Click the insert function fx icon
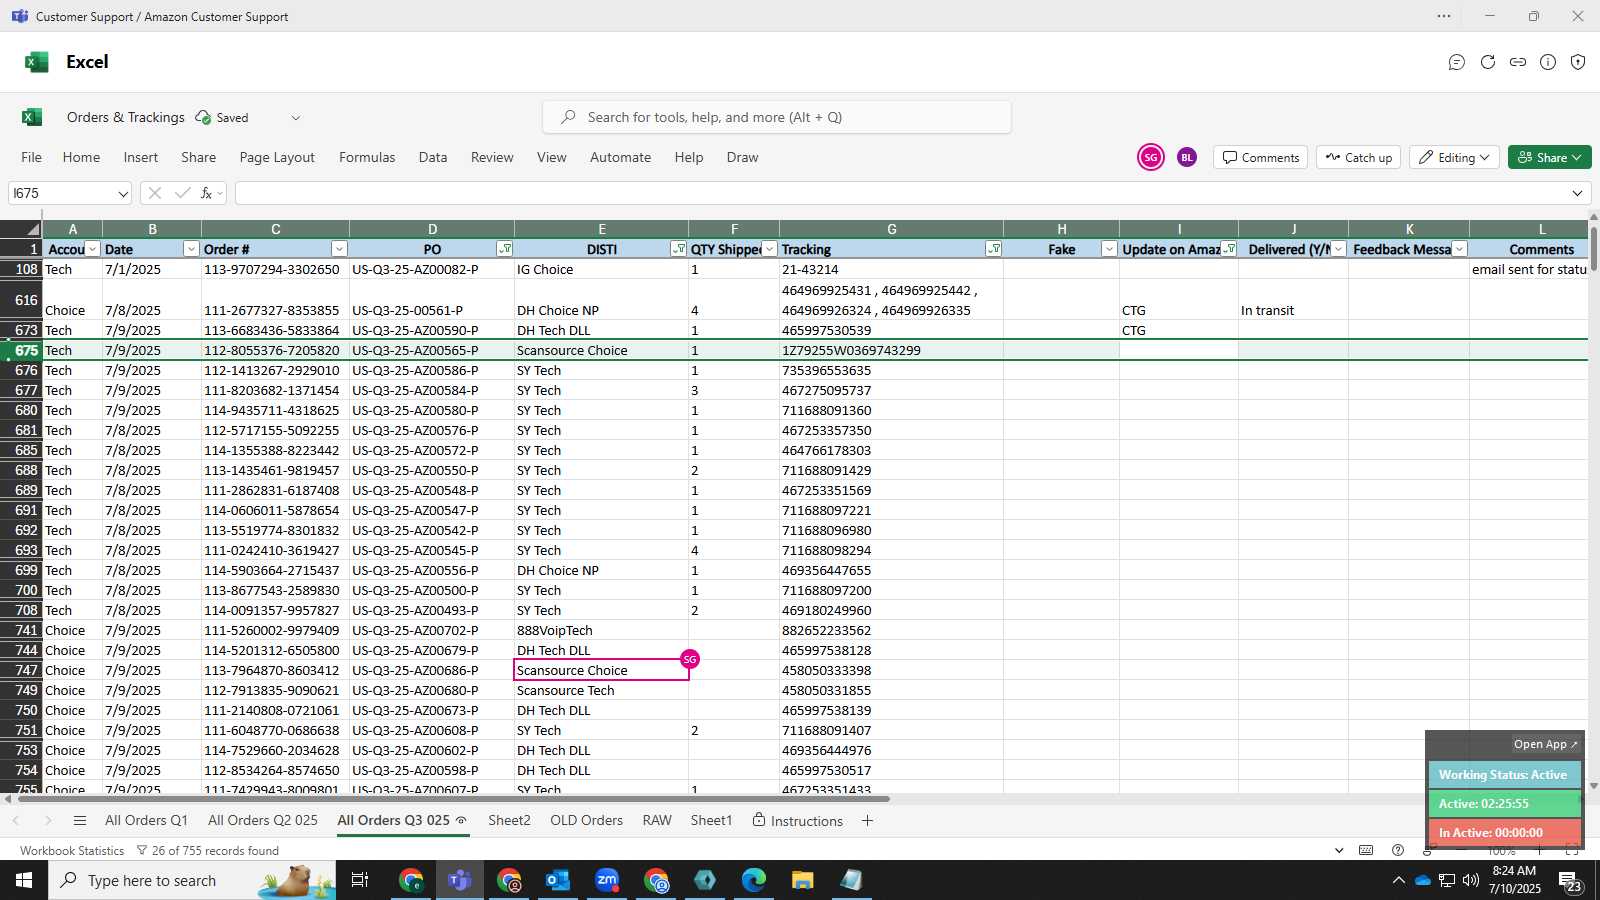1600x900 pixels. 207,193
